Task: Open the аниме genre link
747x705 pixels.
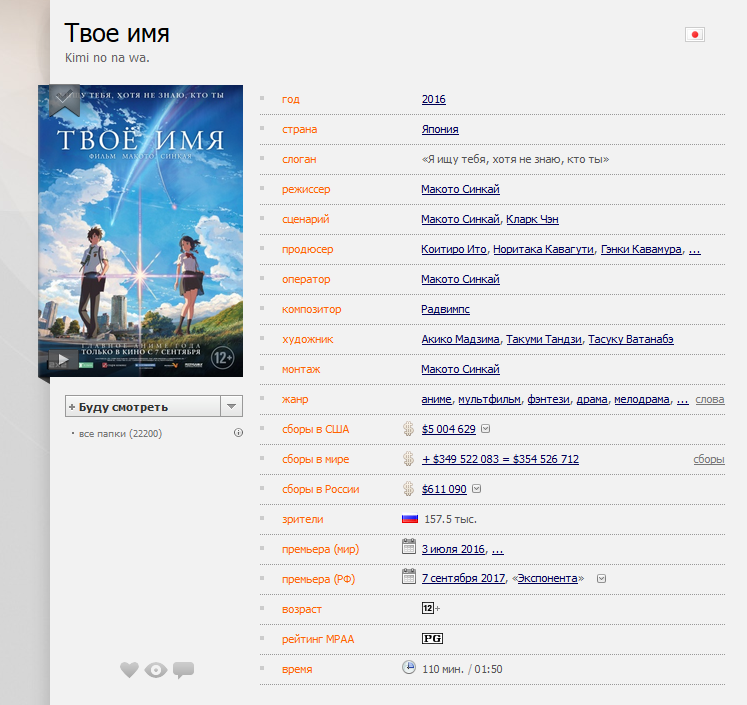Action: [436, 399]
